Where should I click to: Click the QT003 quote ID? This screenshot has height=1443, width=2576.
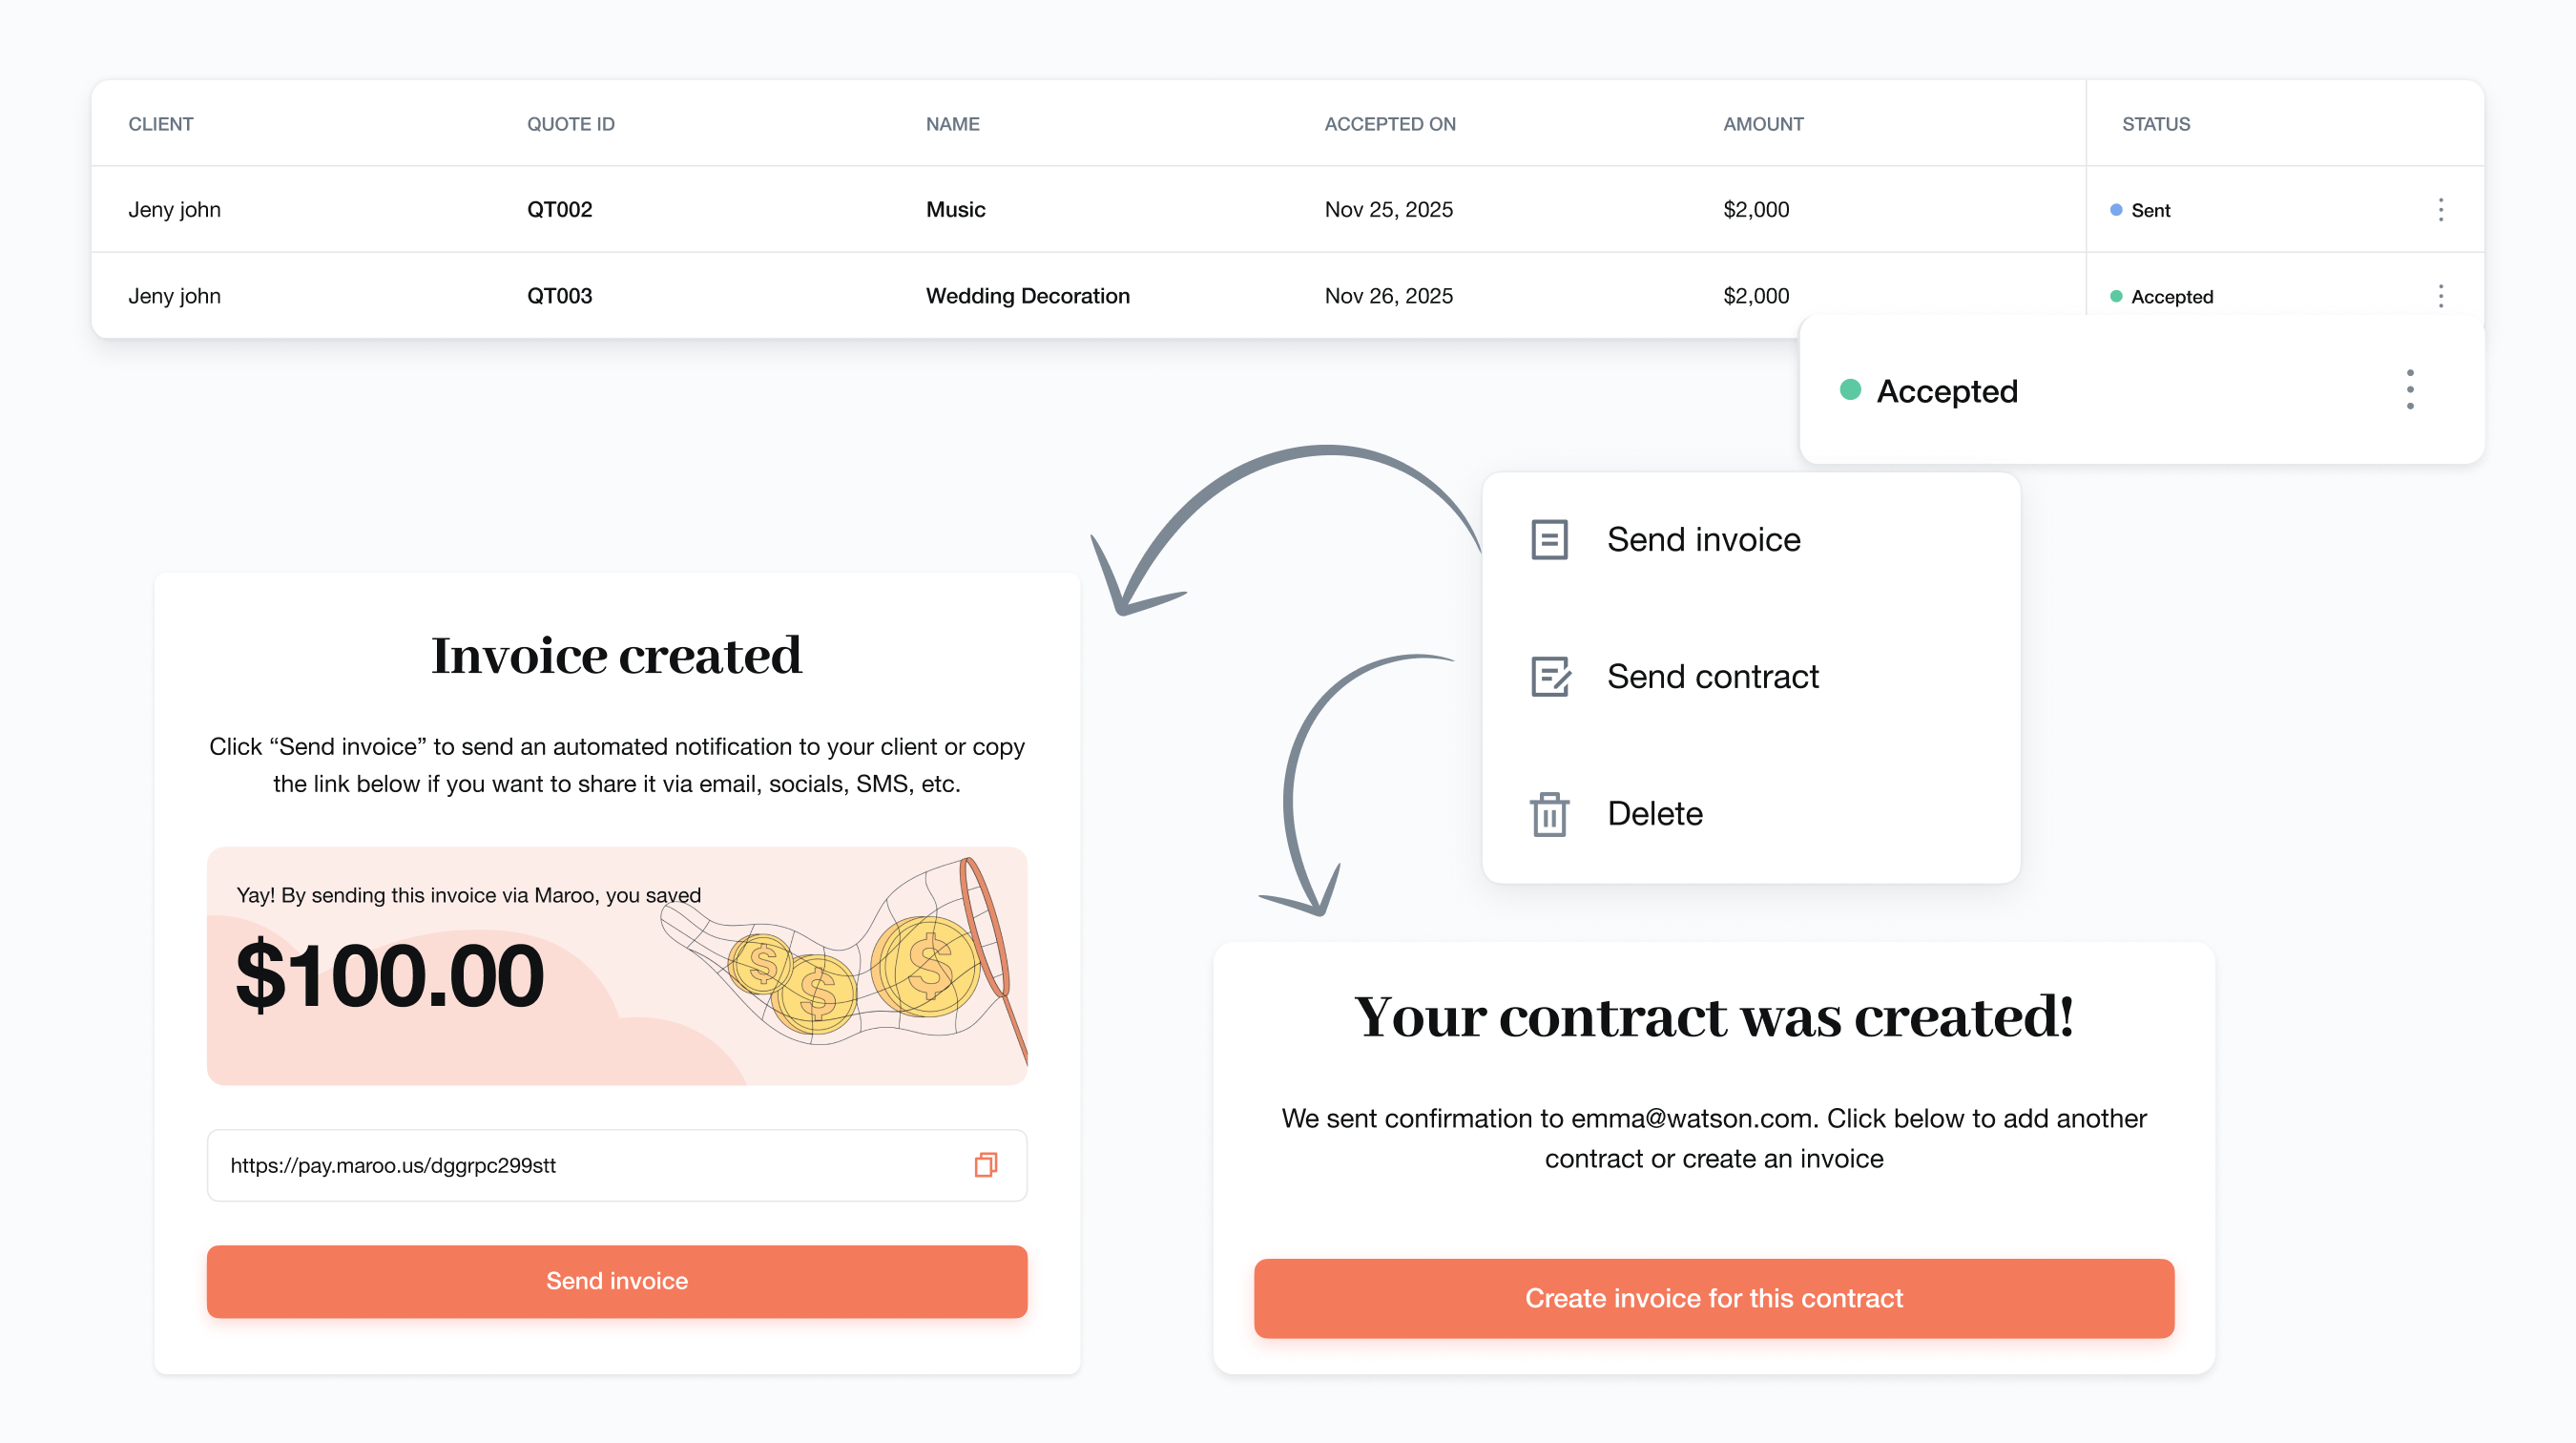(x=560, y=296)
